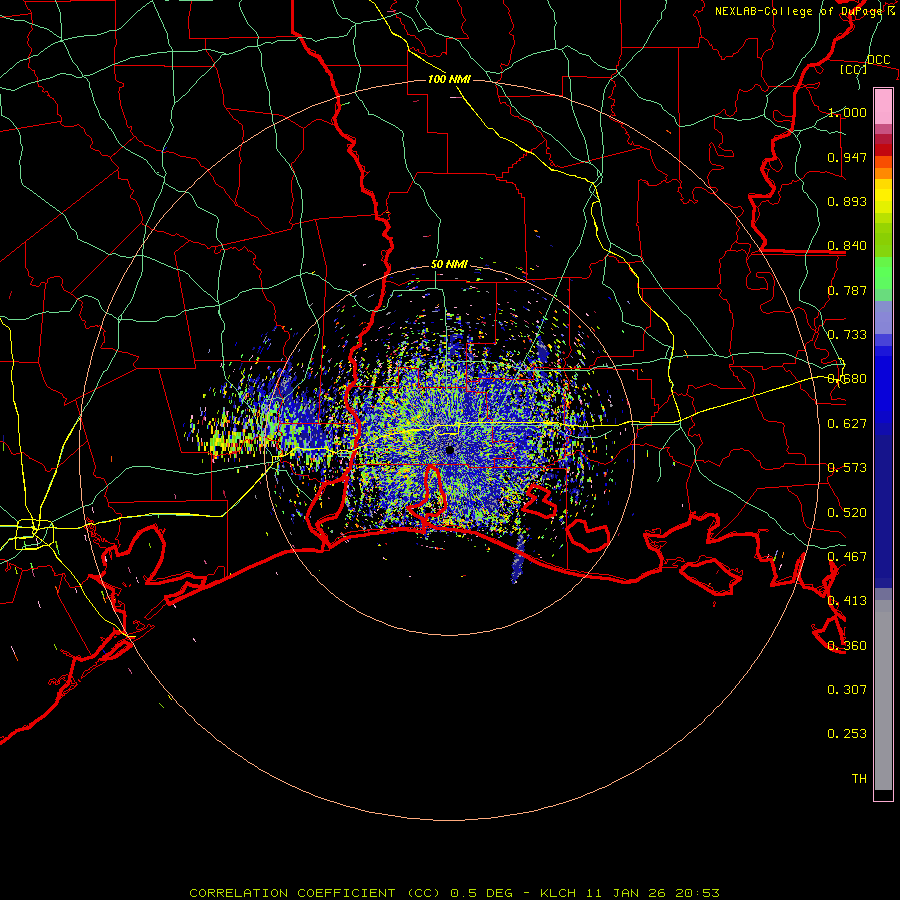Click the Correlation Coefficient KLCH product title footer
This screenshot has height=900, width=900.
(x=454, y=893)
